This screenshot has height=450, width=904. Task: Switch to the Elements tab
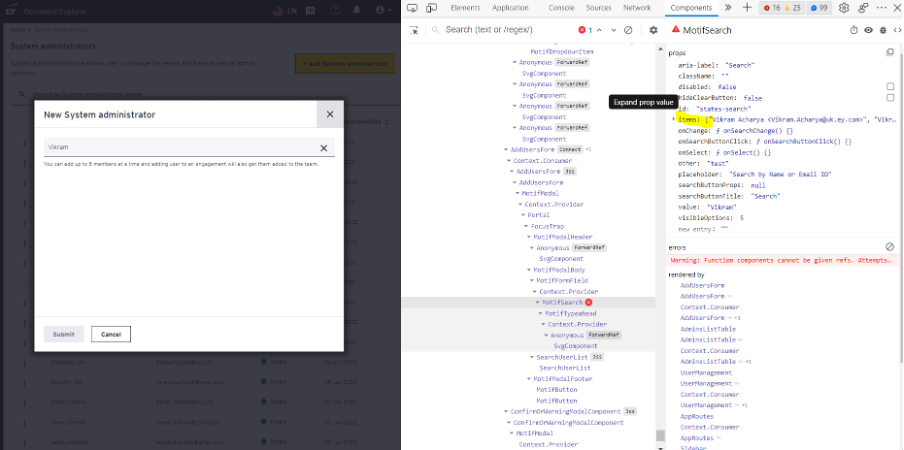[465, 8]
